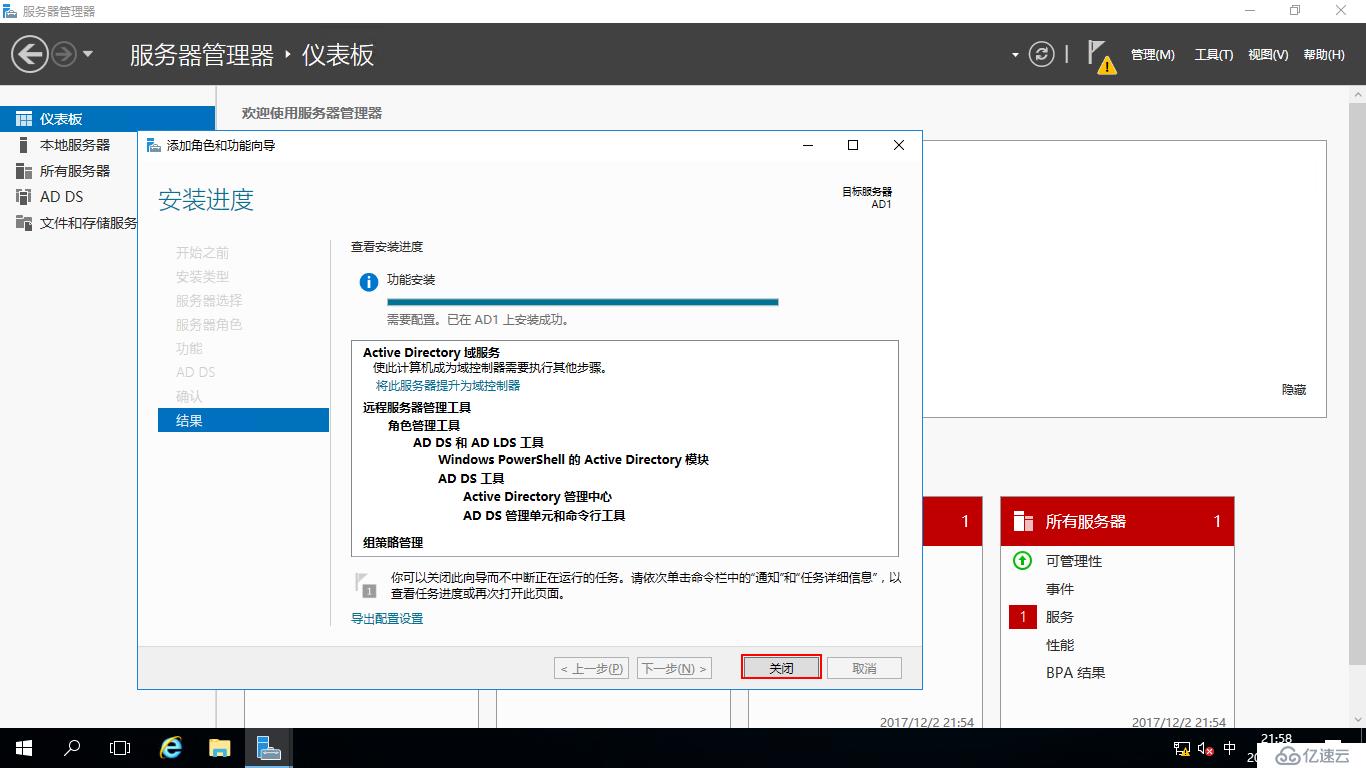Open the navigation history dropdown arrow

tap(88, 54)
